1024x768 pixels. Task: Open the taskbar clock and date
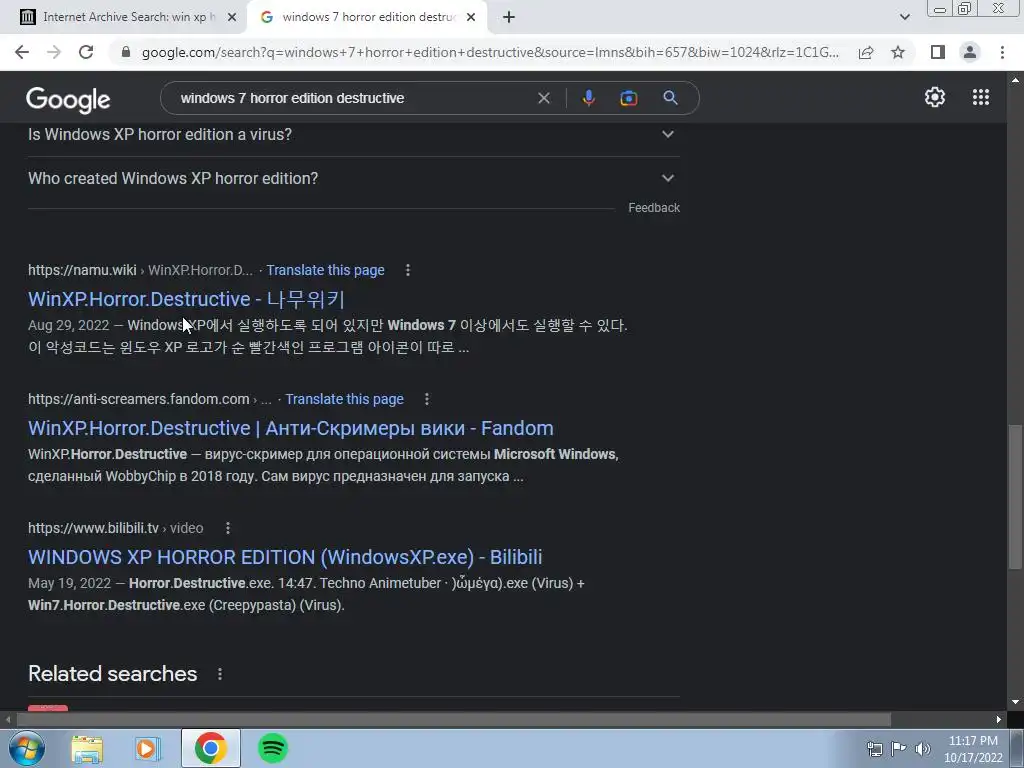[973, 749]
